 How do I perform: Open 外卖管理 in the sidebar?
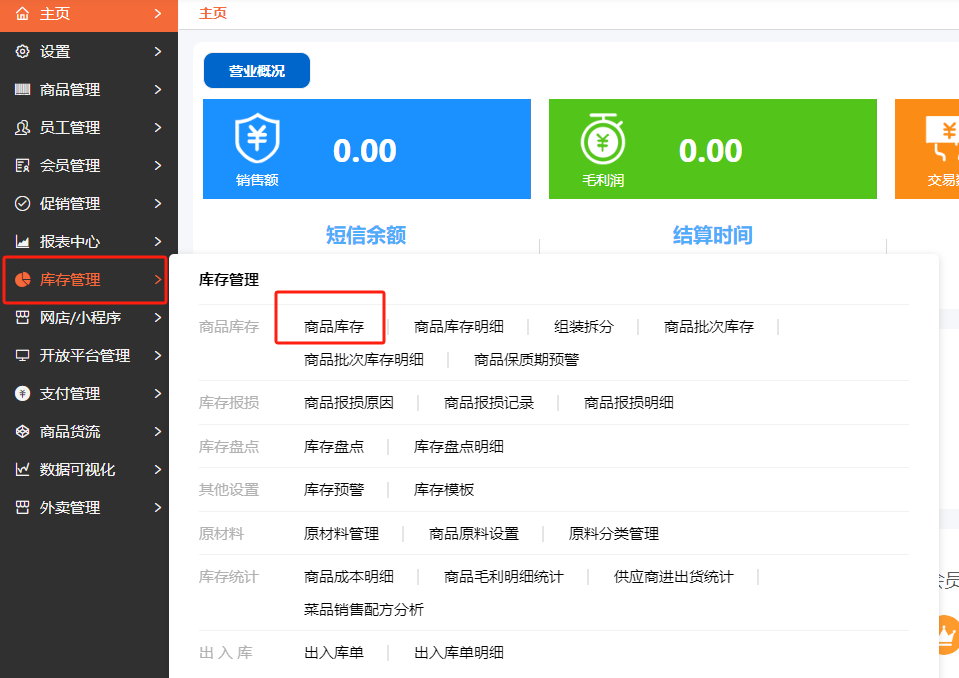click(x=70, y=508)
